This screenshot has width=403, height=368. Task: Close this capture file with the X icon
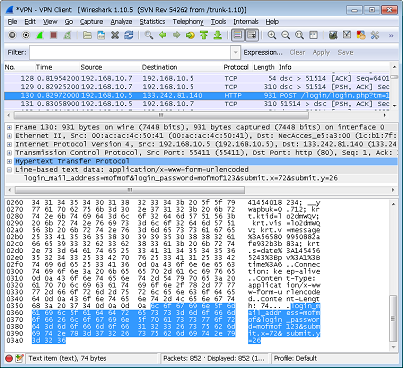115,35
